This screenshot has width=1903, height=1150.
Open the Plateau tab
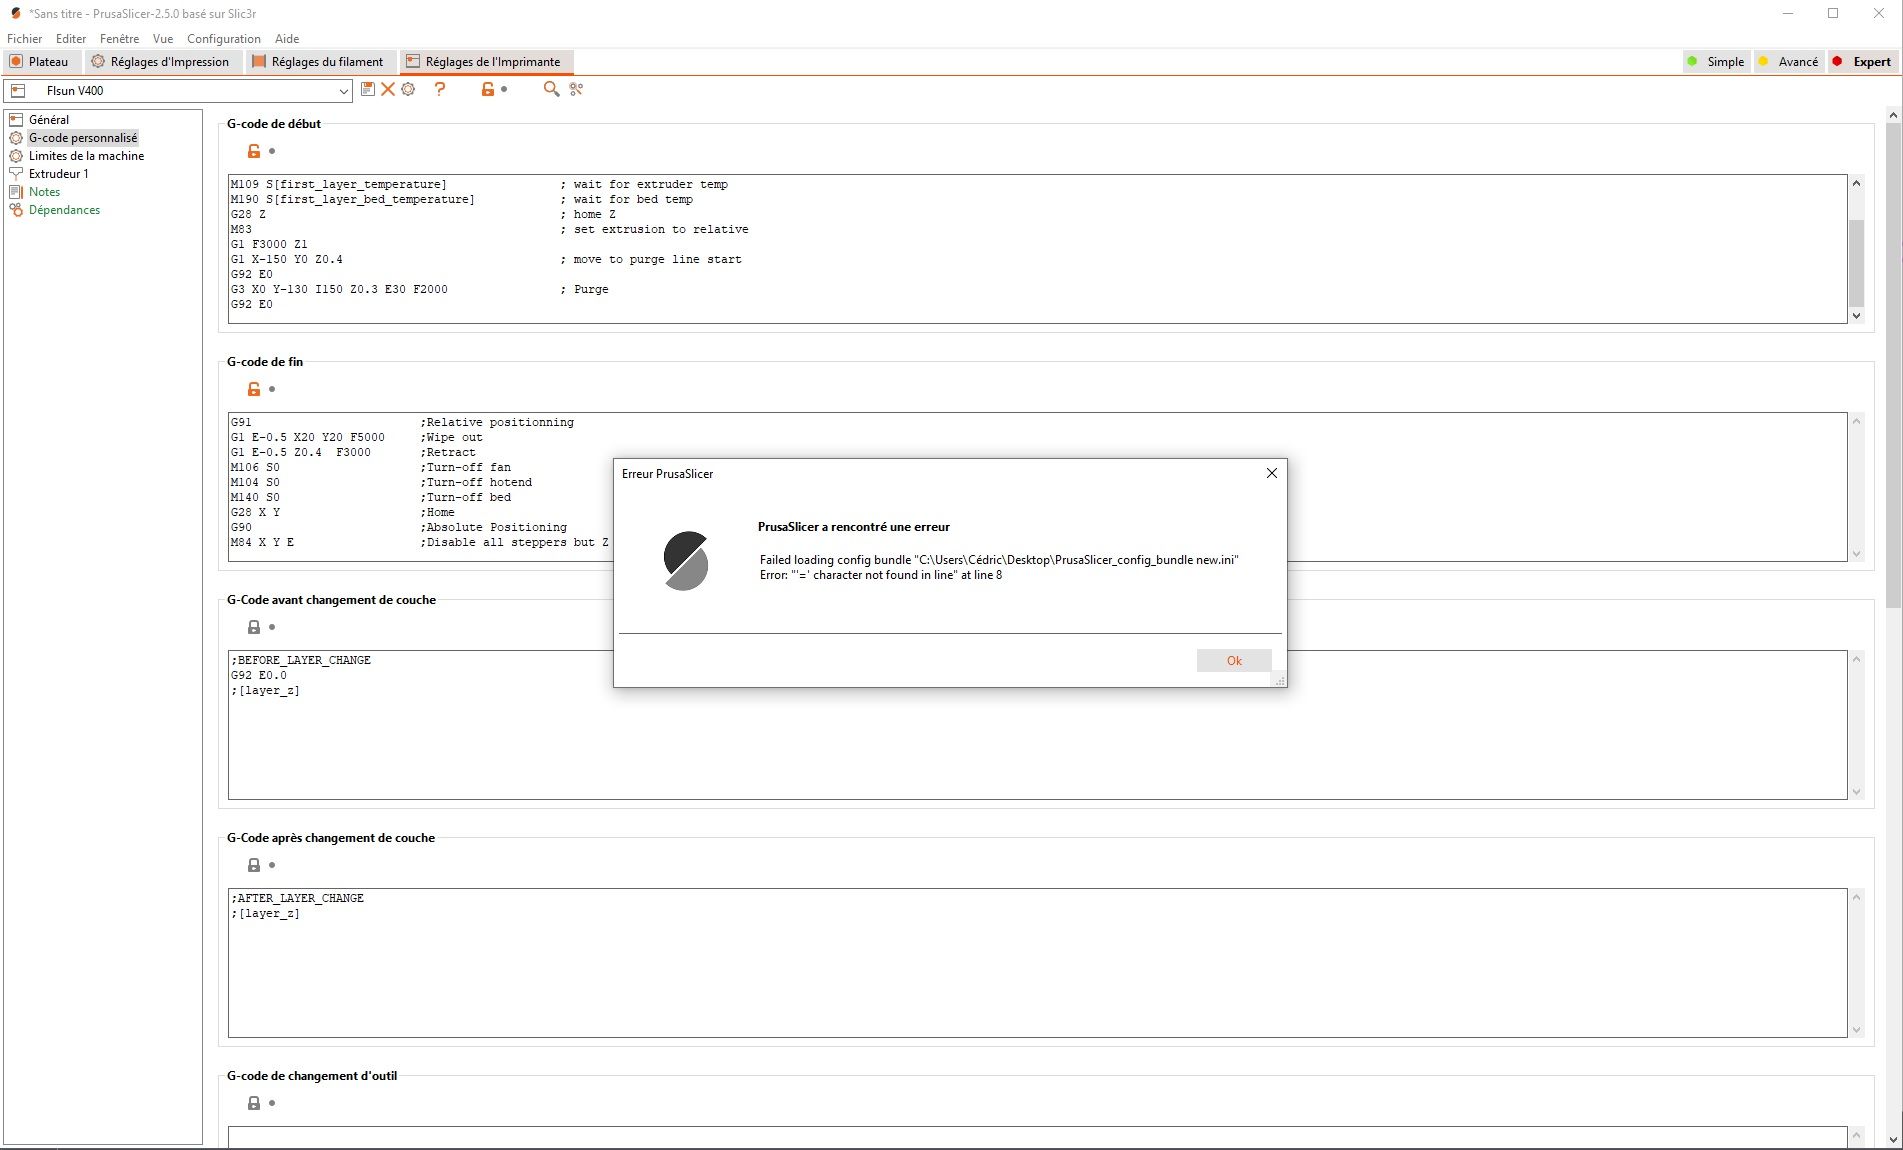(40, 62)
